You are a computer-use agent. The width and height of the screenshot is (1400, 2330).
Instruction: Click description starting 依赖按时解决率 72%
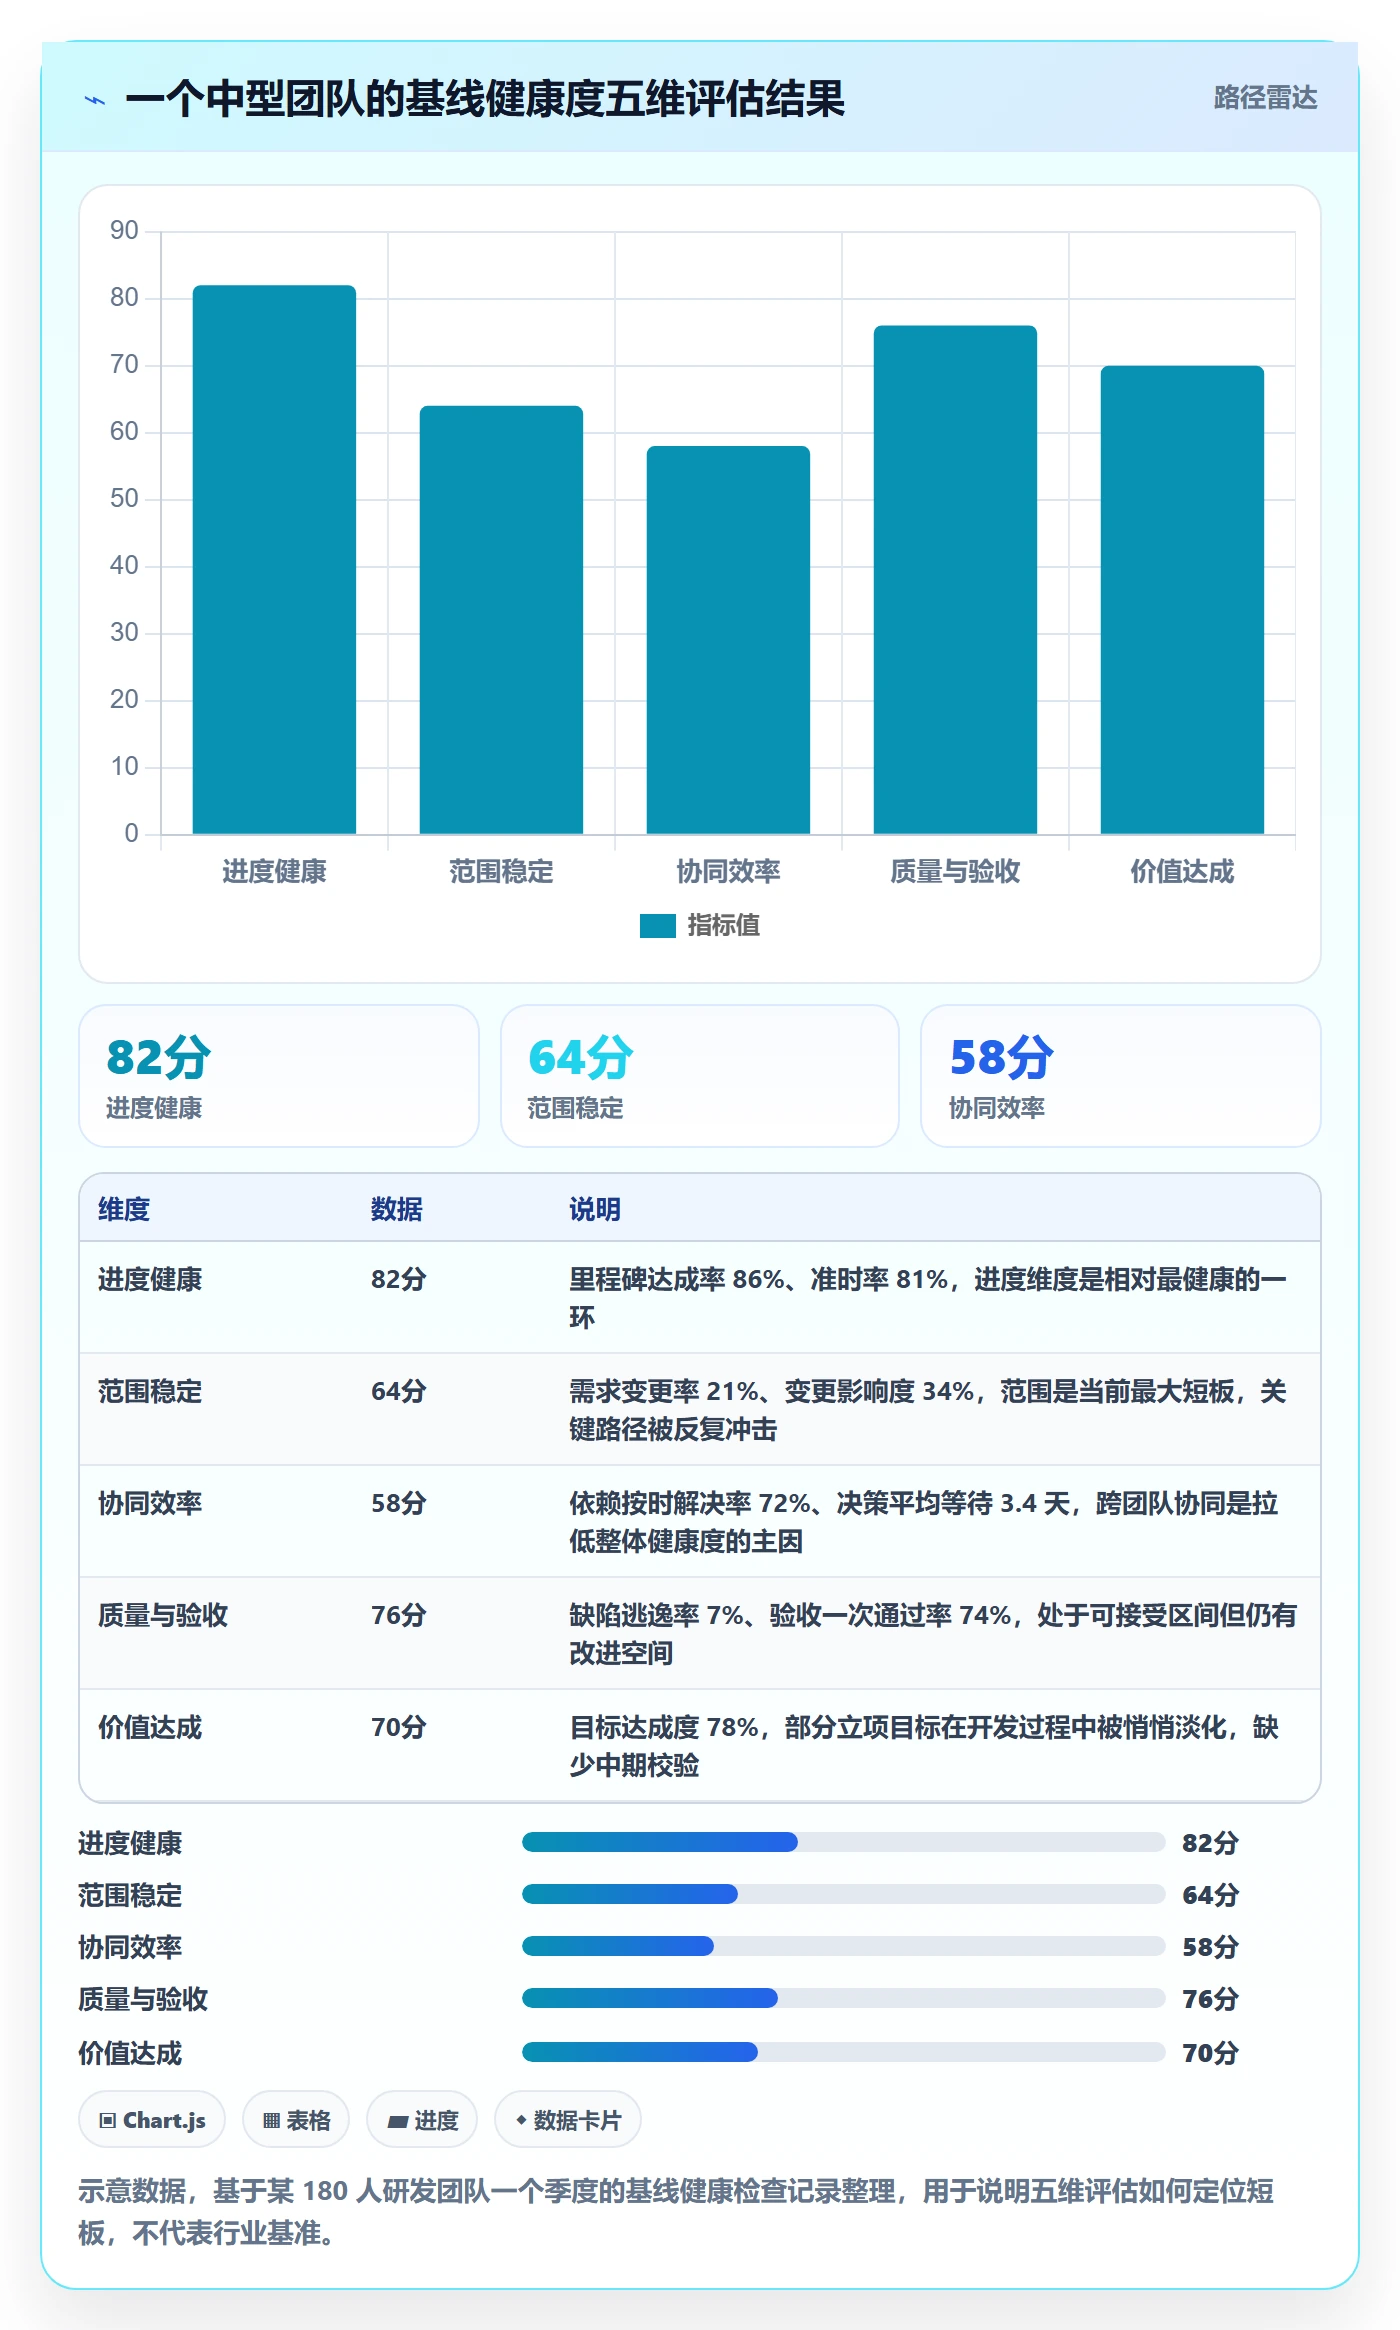coord(924,1522)
